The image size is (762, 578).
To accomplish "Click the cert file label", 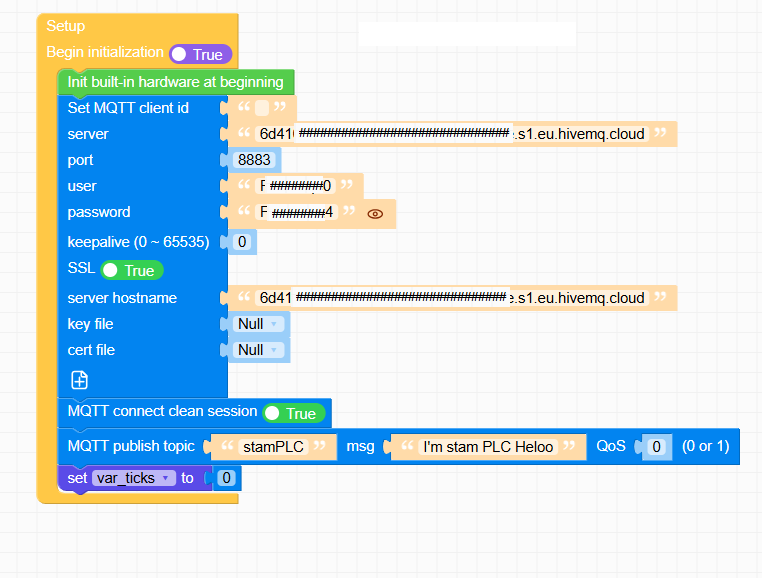I will point(91,350).
